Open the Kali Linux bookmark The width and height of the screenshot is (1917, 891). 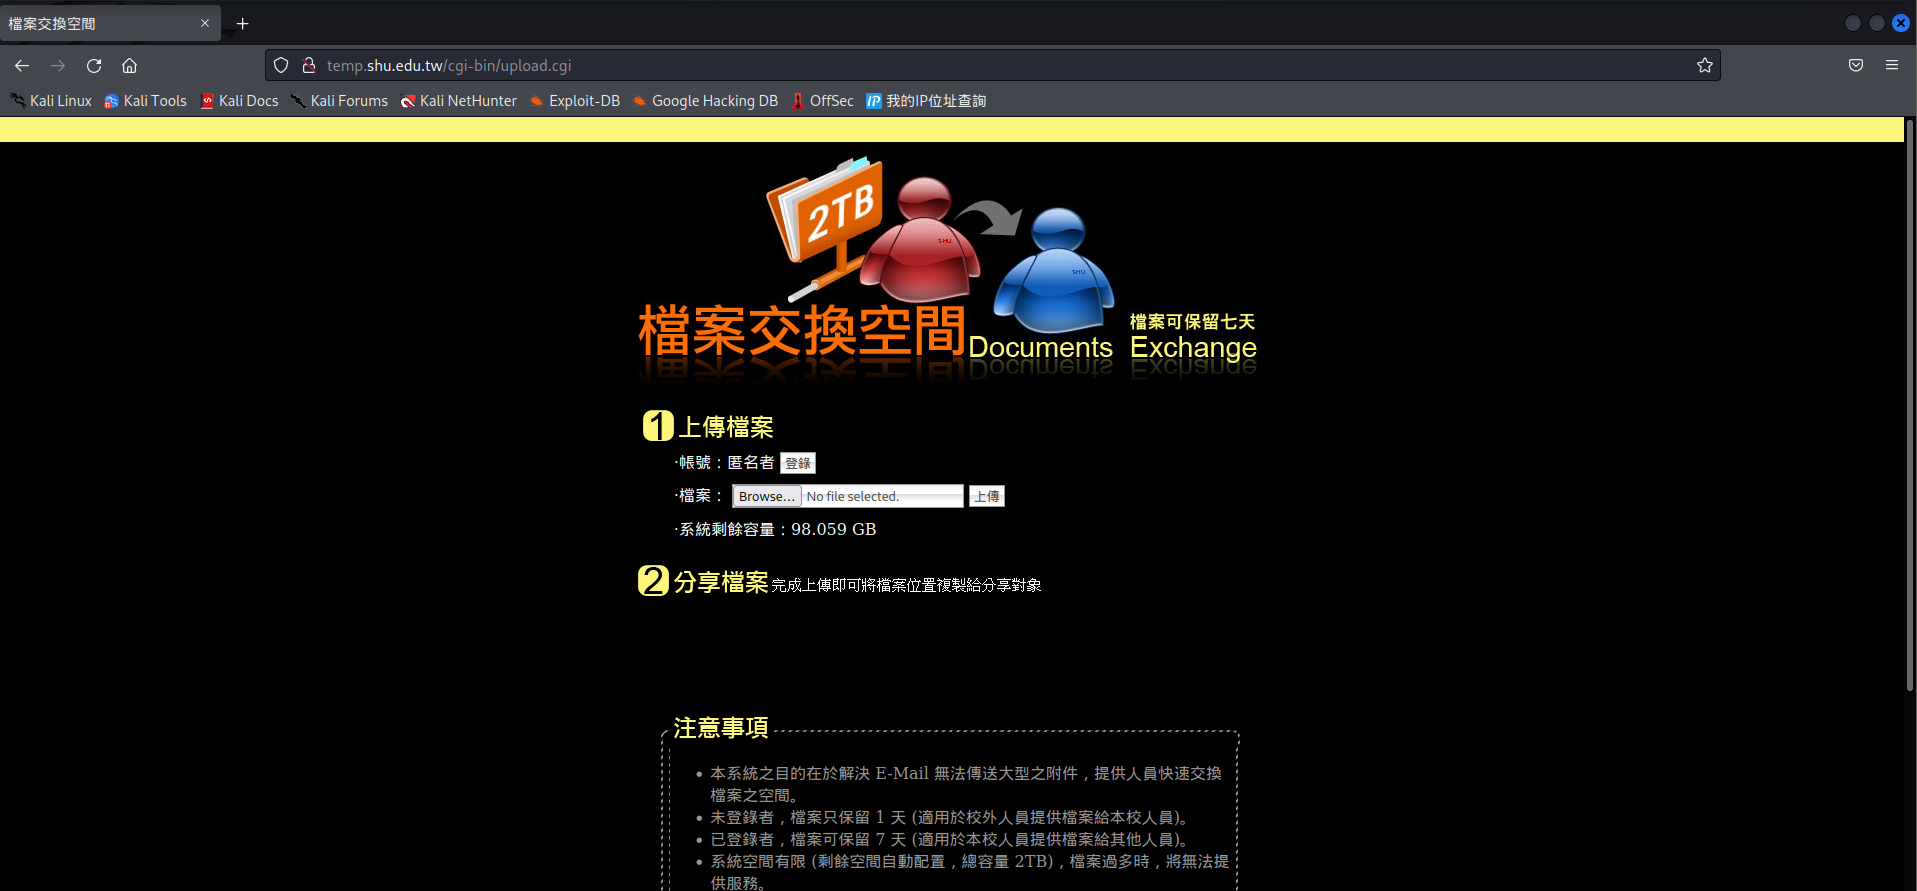click(51, 101)
